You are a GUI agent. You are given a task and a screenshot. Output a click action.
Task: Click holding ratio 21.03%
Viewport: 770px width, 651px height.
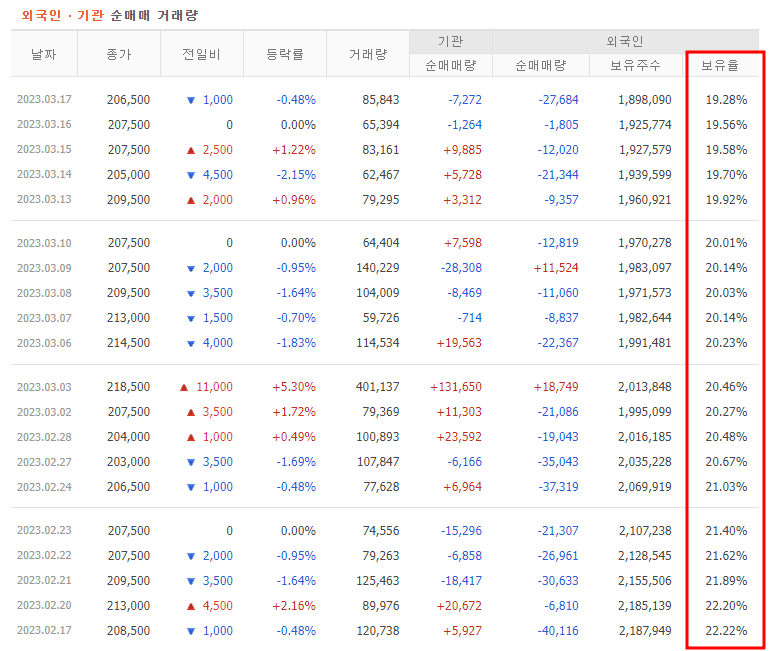pos(726,487)
